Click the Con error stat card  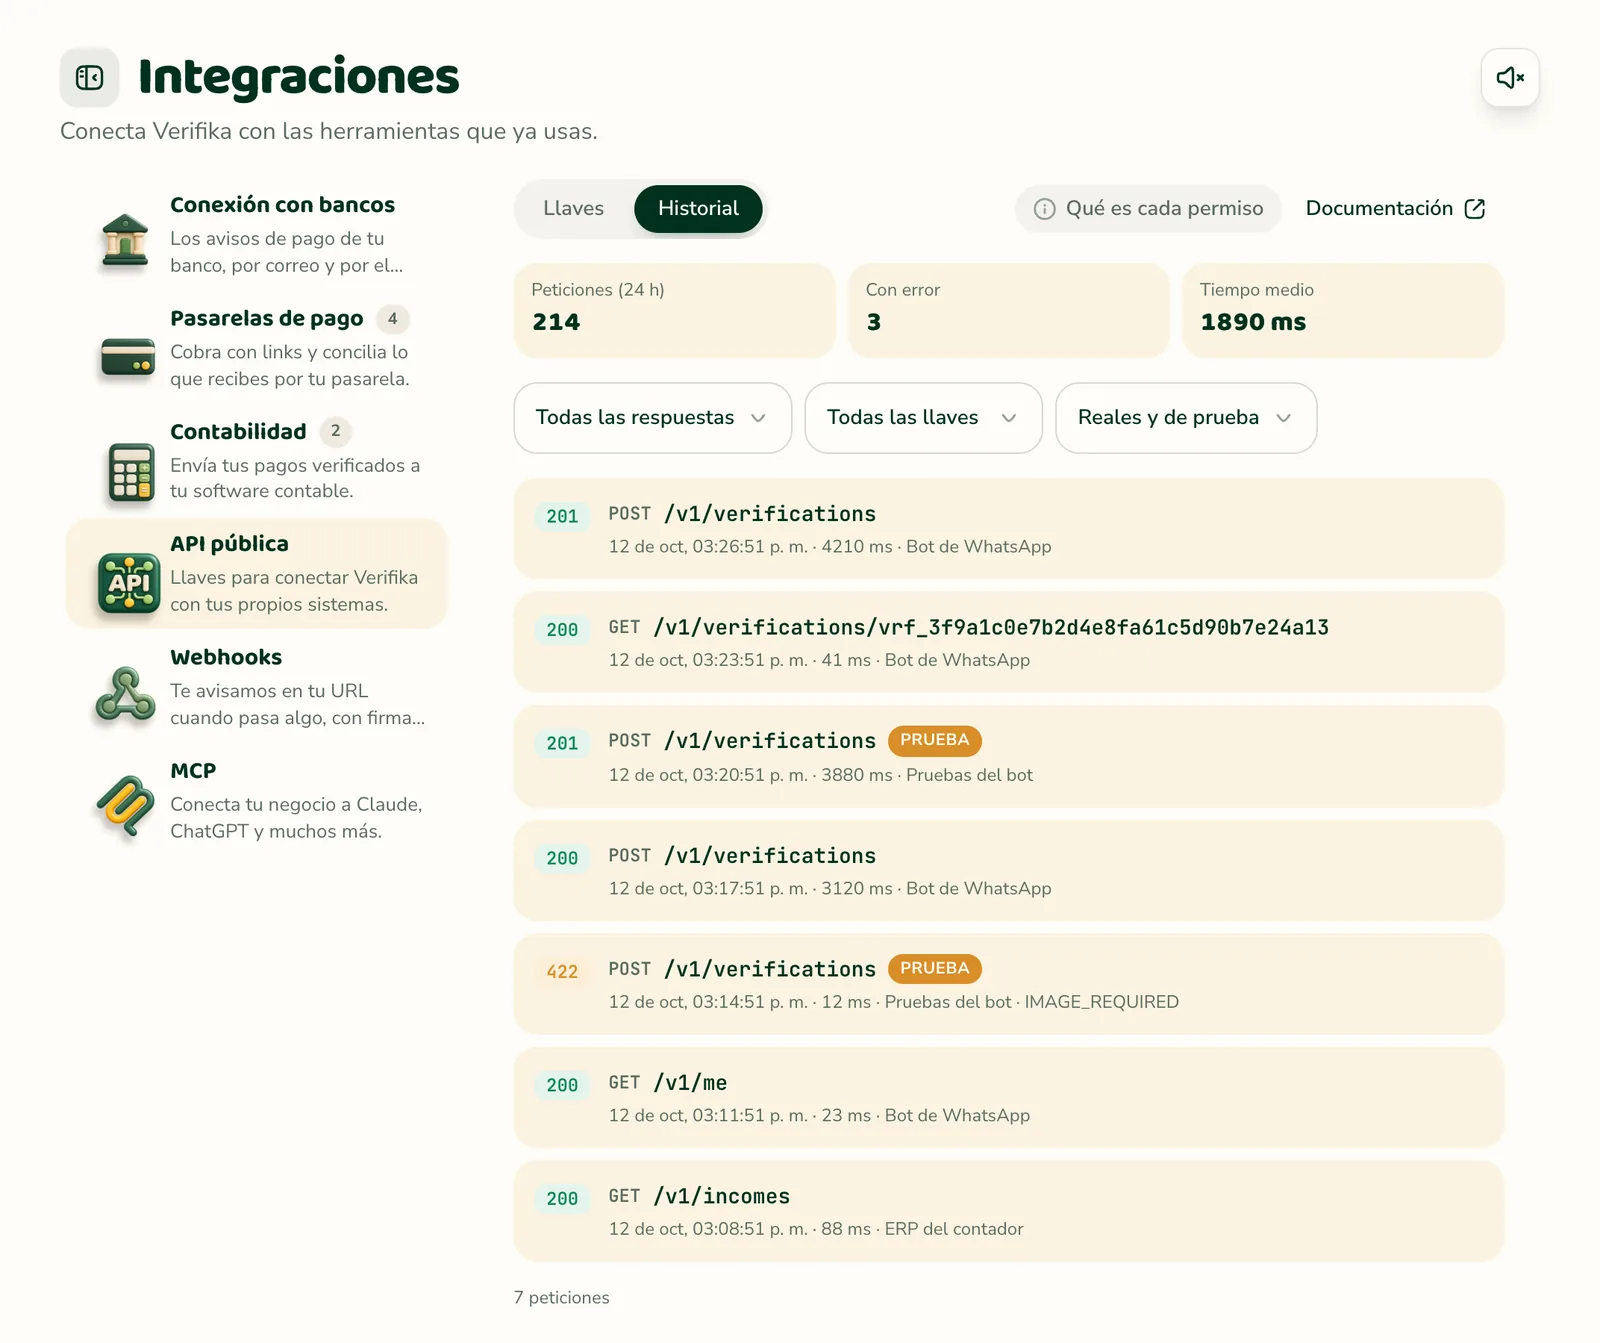pyautogui.click(x=1008, y=310)
